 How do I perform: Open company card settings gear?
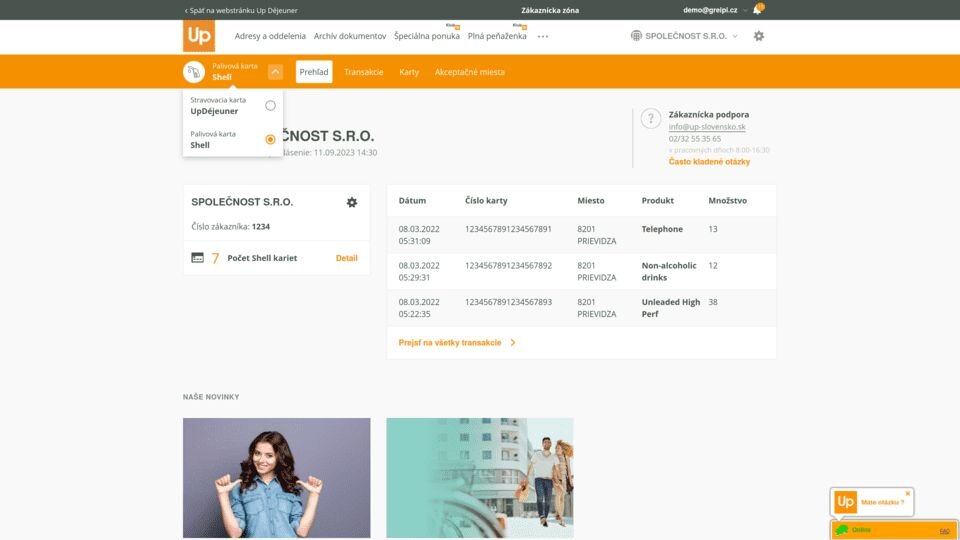coord(352,202)
